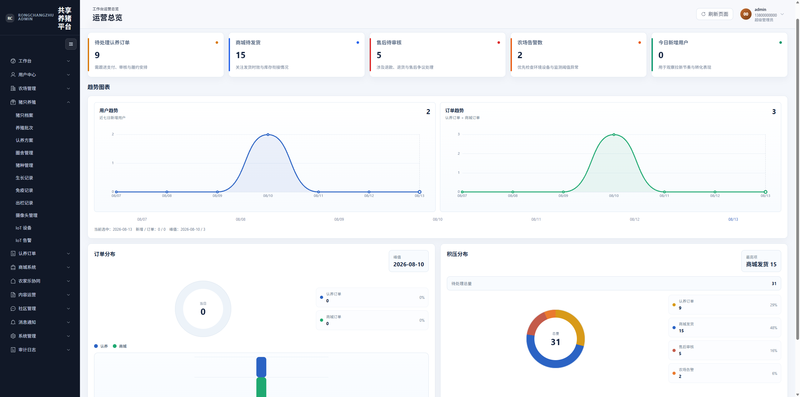Click the 用户中心 user icon in sidebar

coord(13,75)
